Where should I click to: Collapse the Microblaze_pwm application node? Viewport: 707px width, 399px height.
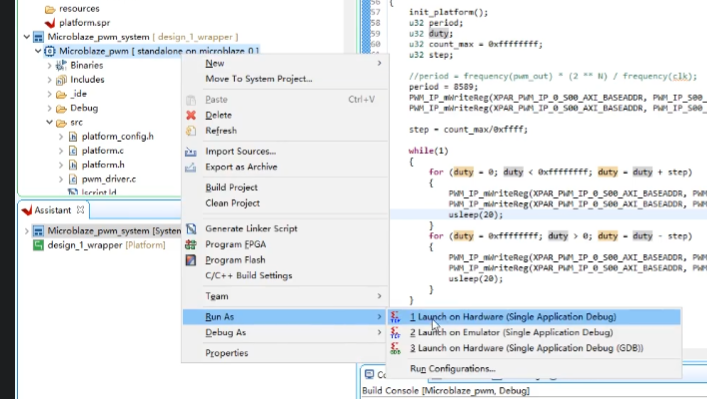pyautogui.click(x=38, y=51)
